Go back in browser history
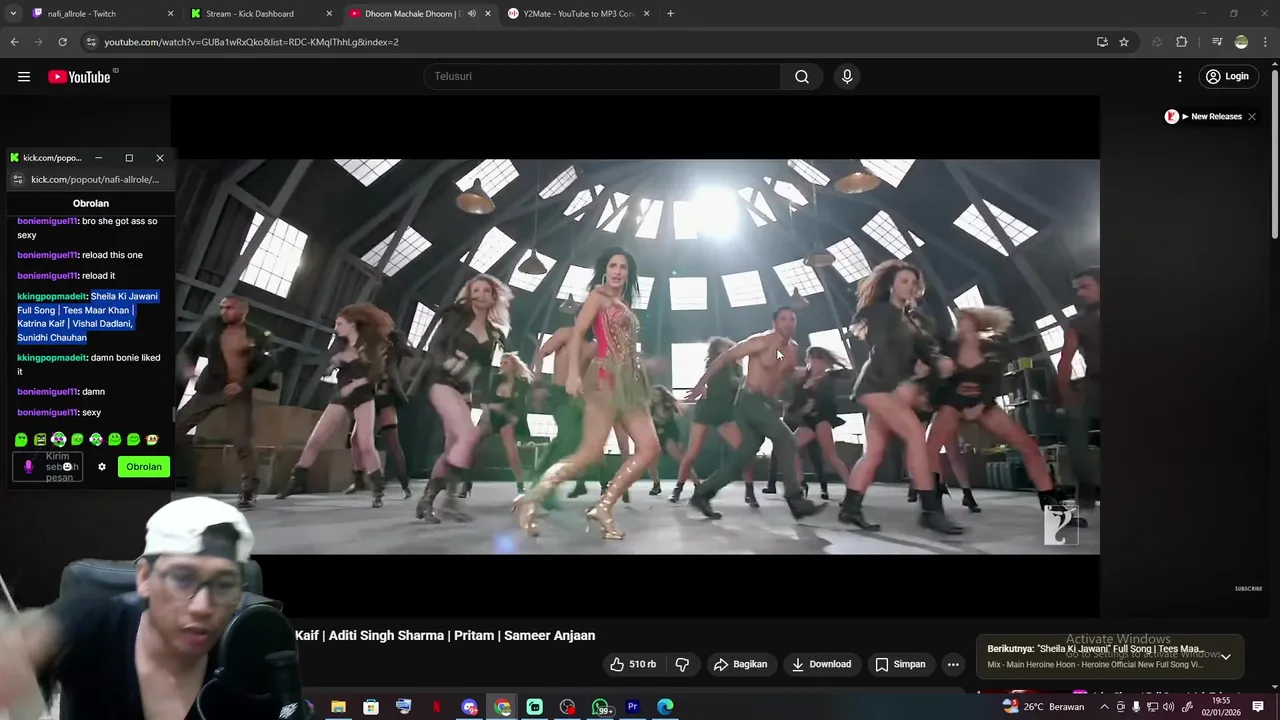 [14, 42]
